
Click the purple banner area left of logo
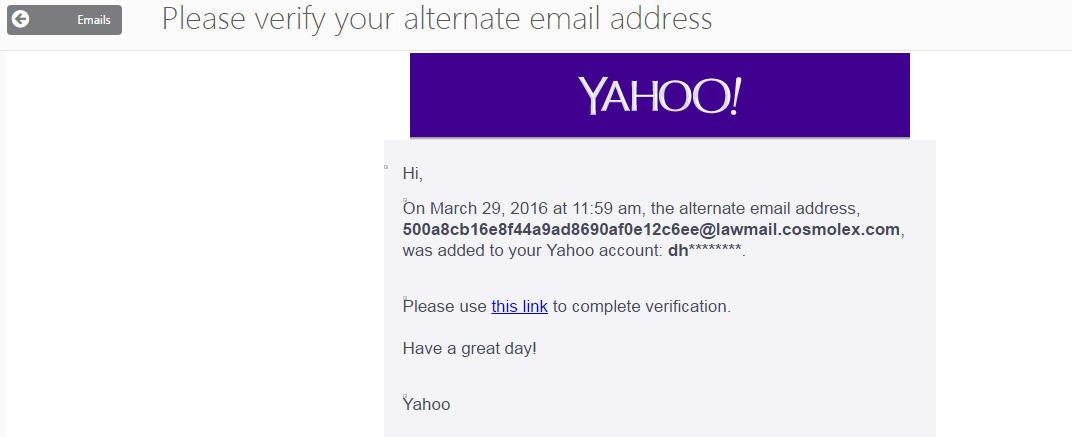[x=492, y=95]
